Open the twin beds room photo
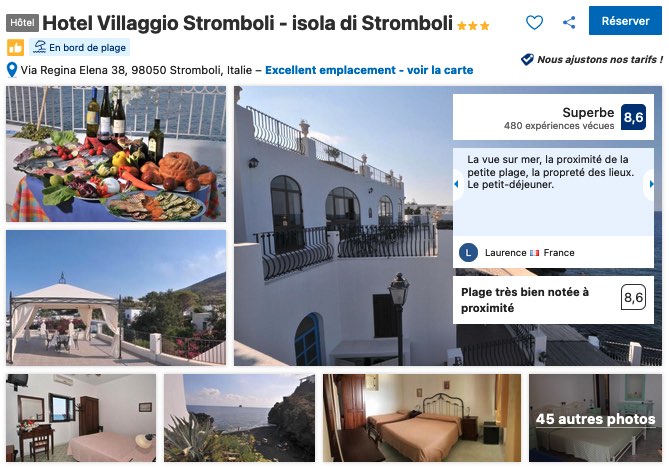 tap(422, 418)
